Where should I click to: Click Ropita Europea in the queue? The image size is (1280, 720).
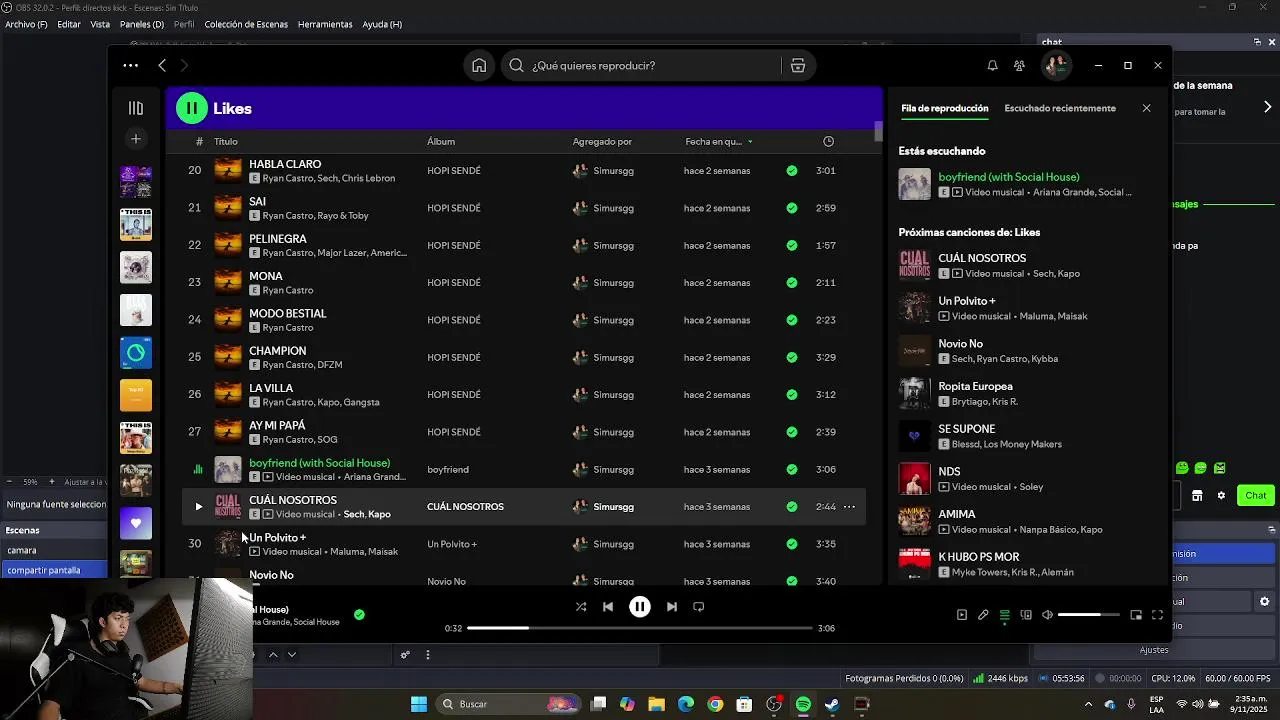pos(975,386)
